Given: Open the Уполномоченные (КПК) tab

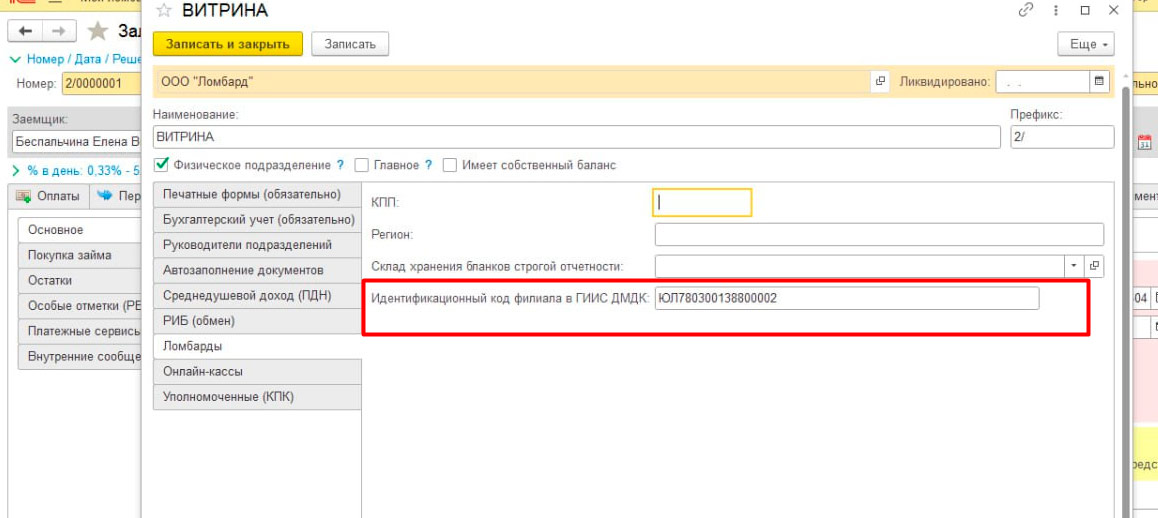Looking at the screenshot, I should [257, 397].
